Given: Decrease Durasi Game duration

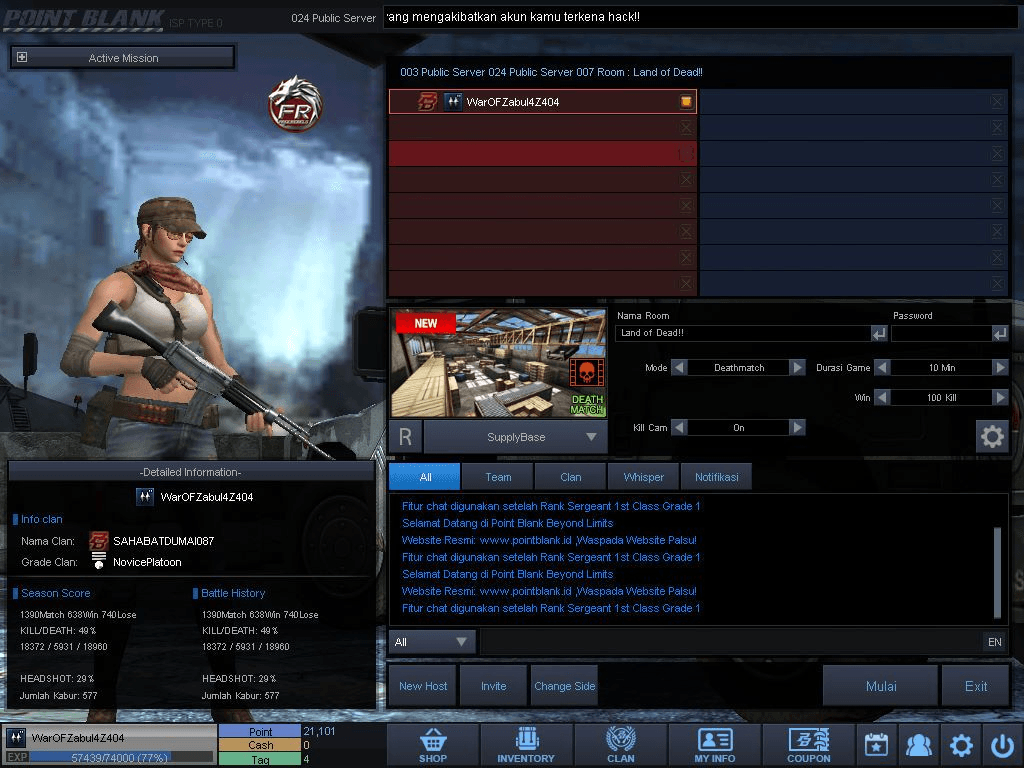Looking at the screenshot, I should coord(882,368).
